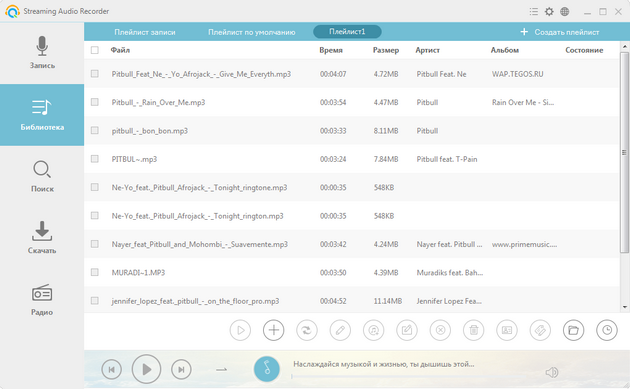
Task: Click the scrollbar down arrow
Action: point(624,307)
